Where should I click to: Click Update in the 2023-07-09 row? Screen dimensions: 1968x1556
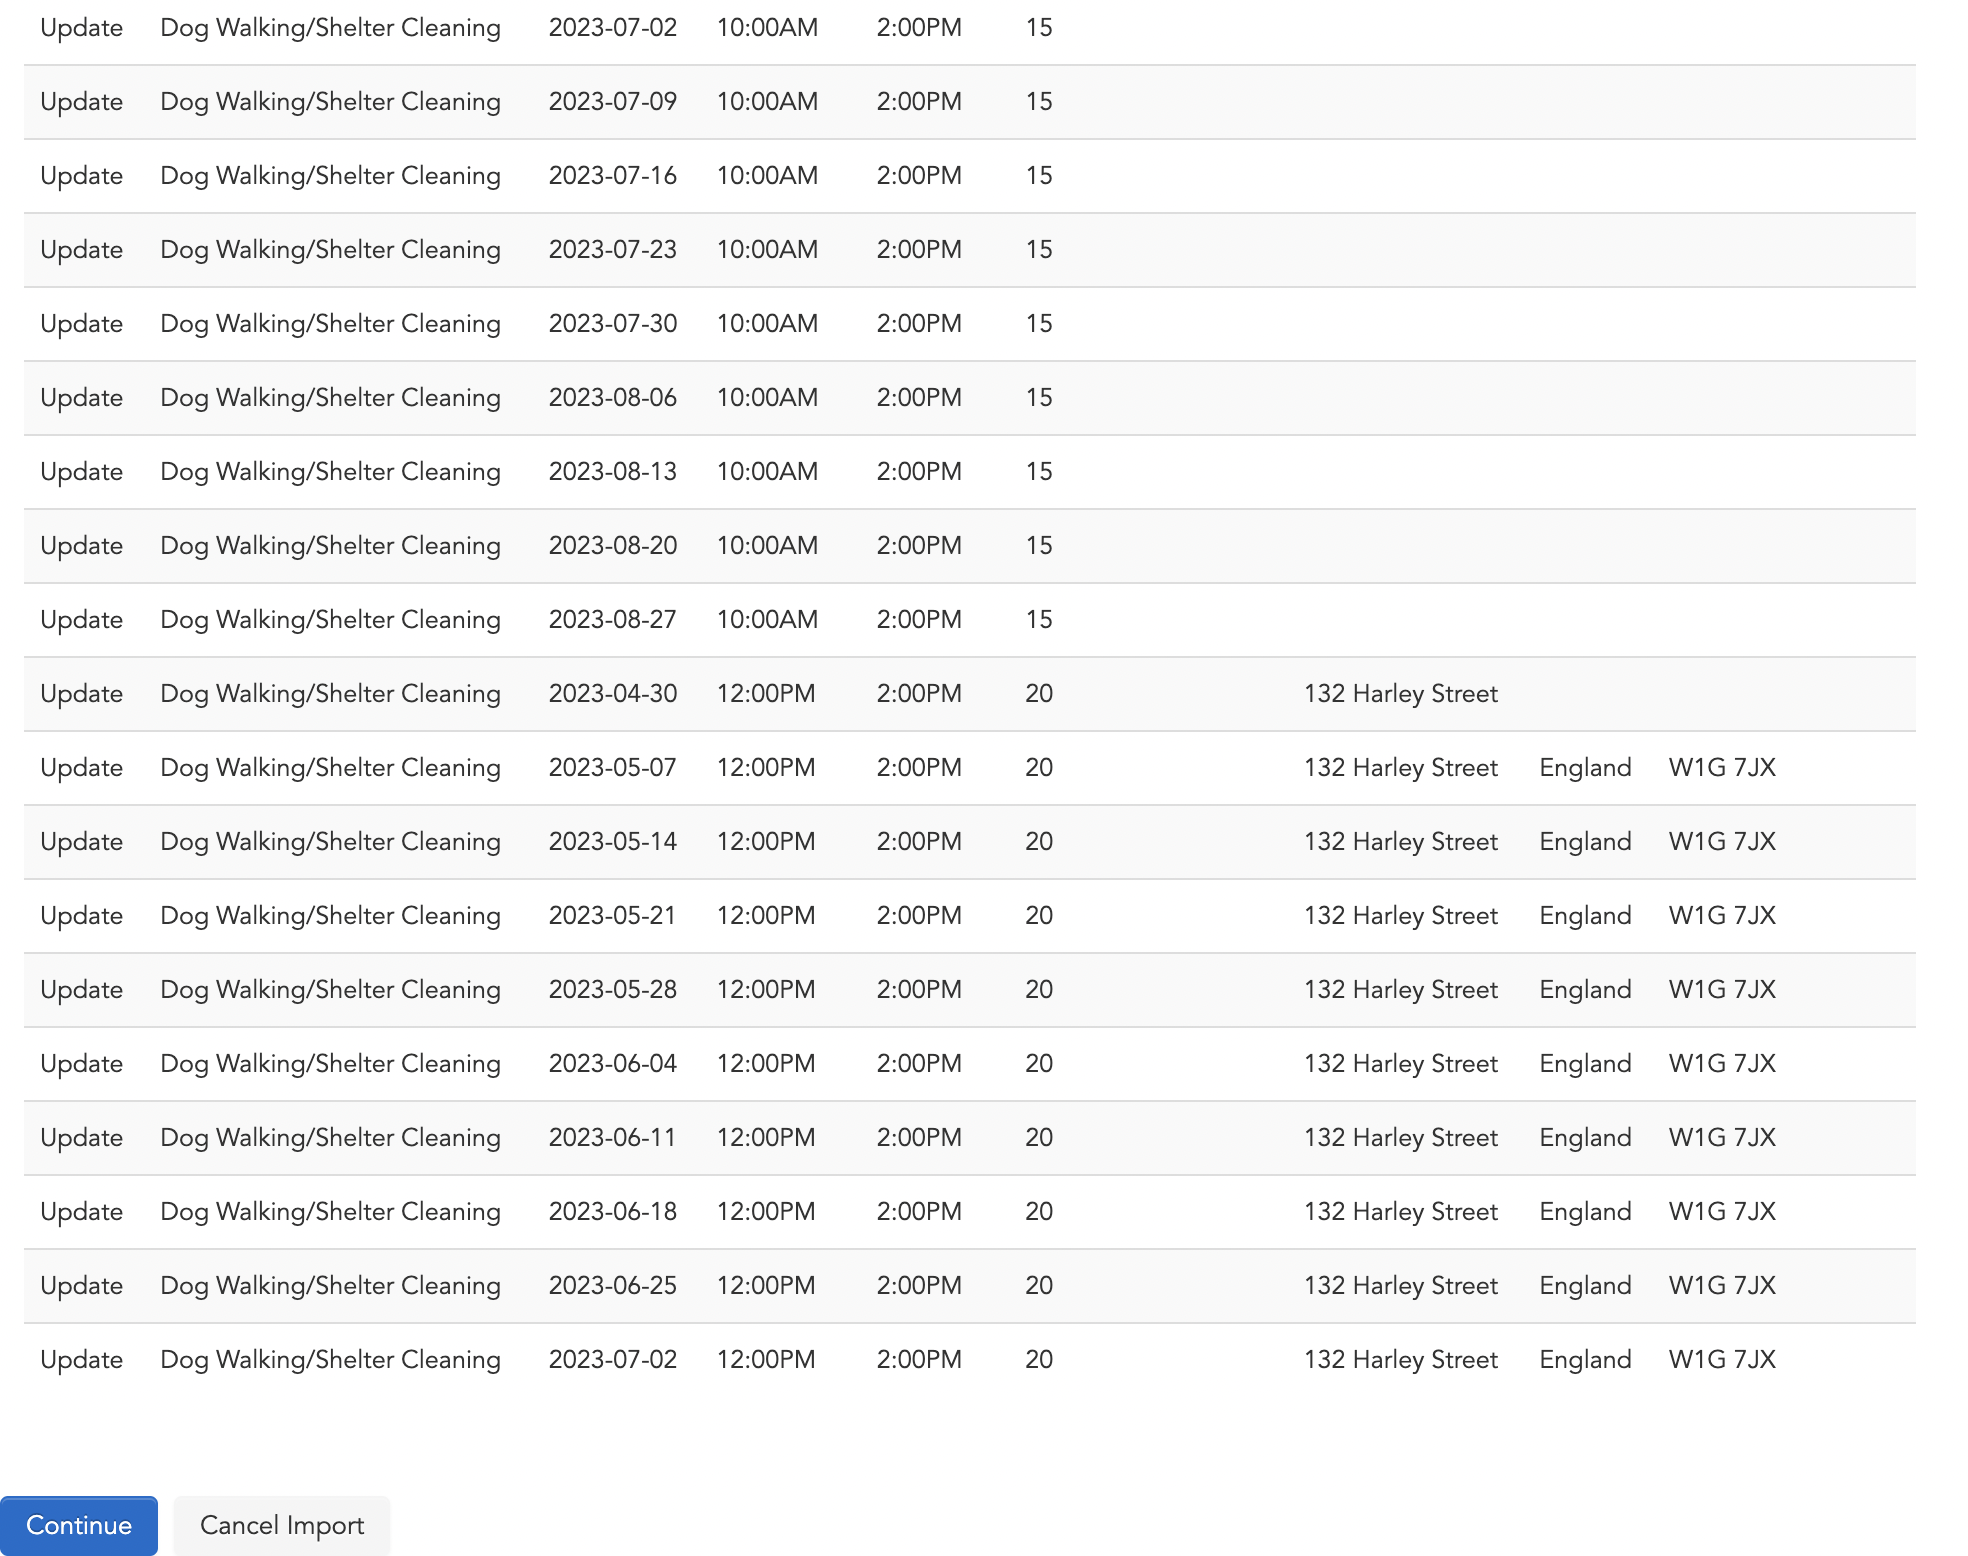pyautogui.click(x=82, y=102)
